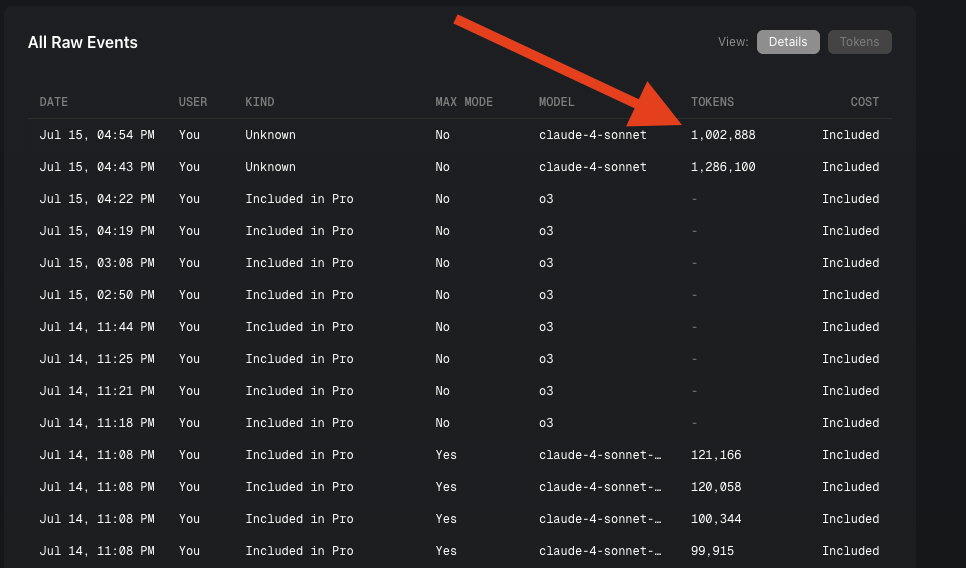Click Included cost in 1,286,100 tokens row
Viewport: 966px width, 568px height.
[850, 167]
